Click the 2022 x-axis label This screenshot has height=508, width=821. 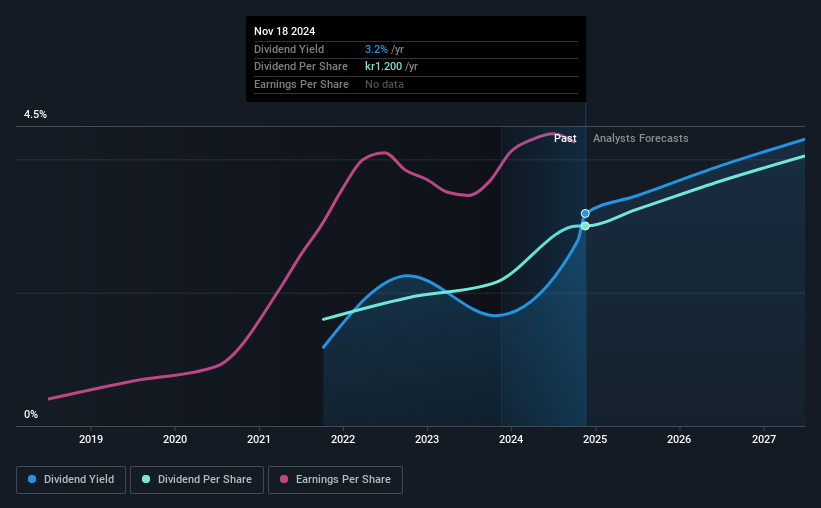click(x=343, y=439)
